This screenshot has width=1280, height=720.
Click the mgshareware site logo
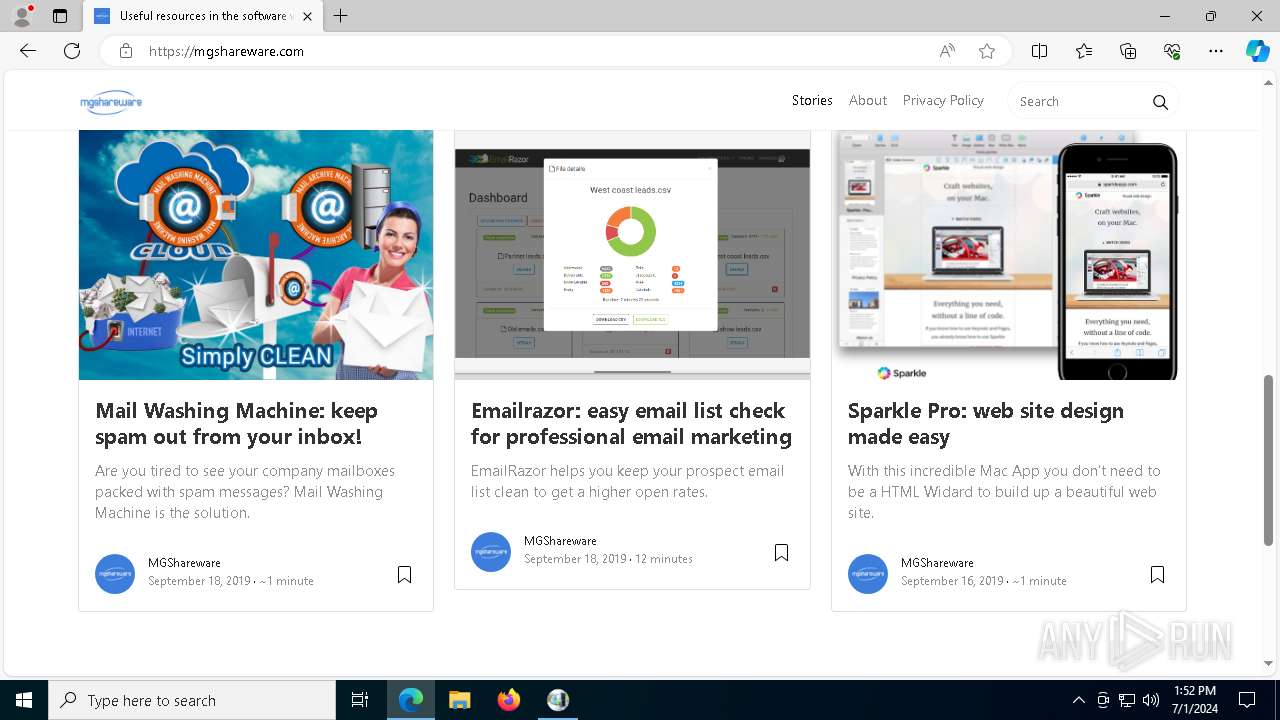point(111,102)
